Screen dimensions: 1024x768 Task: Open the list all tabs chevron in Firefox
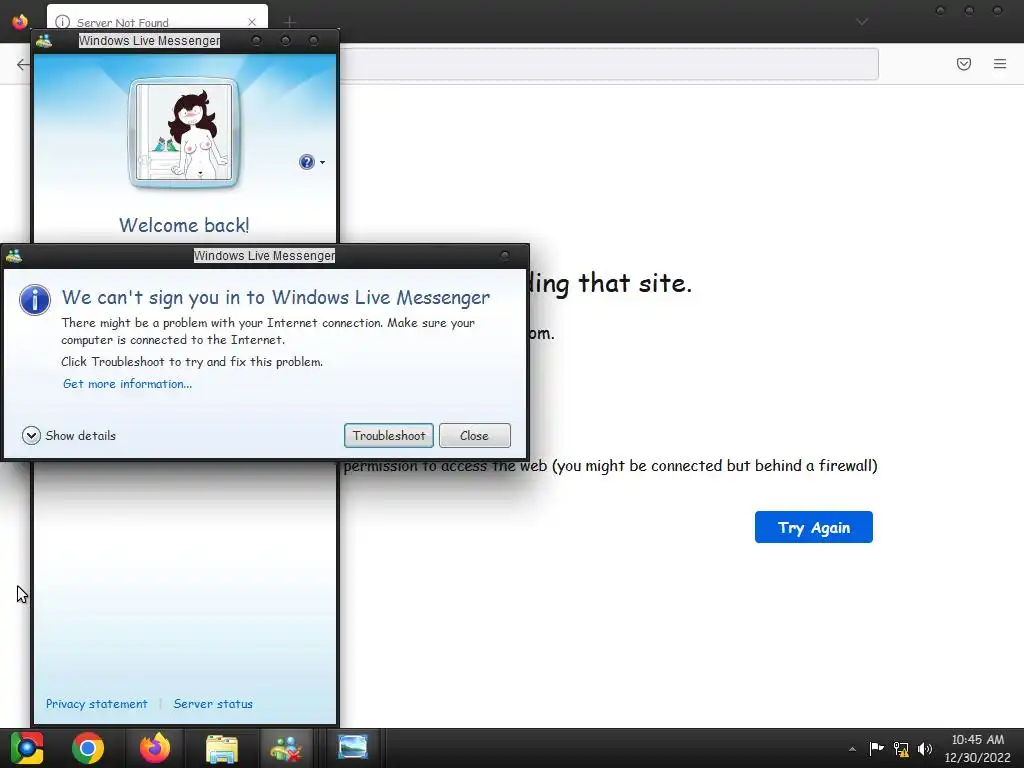[x=862, y=22]
